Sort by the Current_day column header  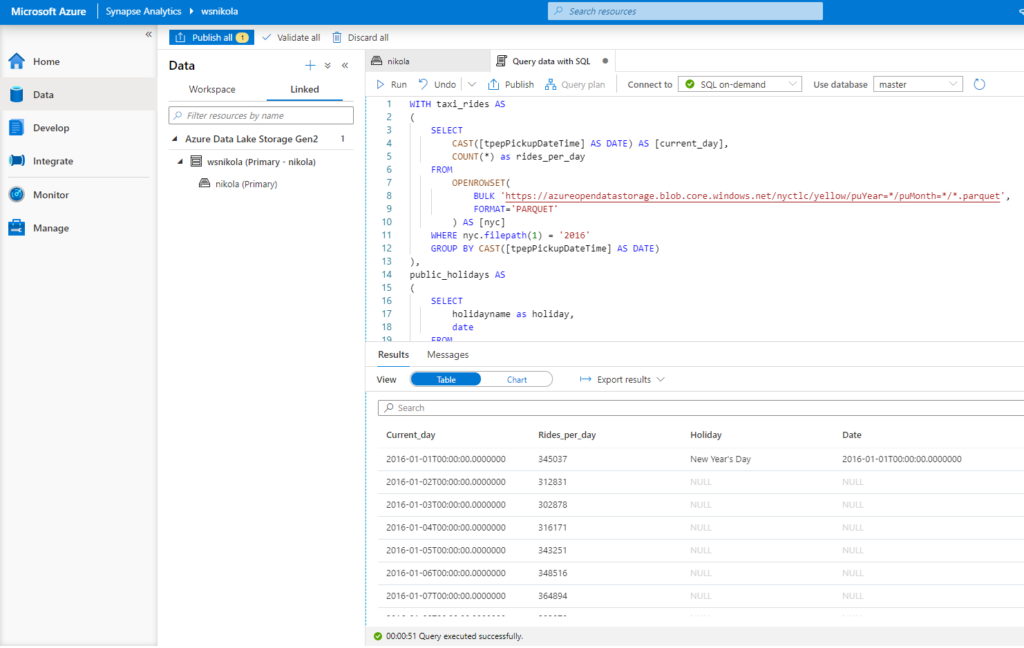(x=410, y=435)
